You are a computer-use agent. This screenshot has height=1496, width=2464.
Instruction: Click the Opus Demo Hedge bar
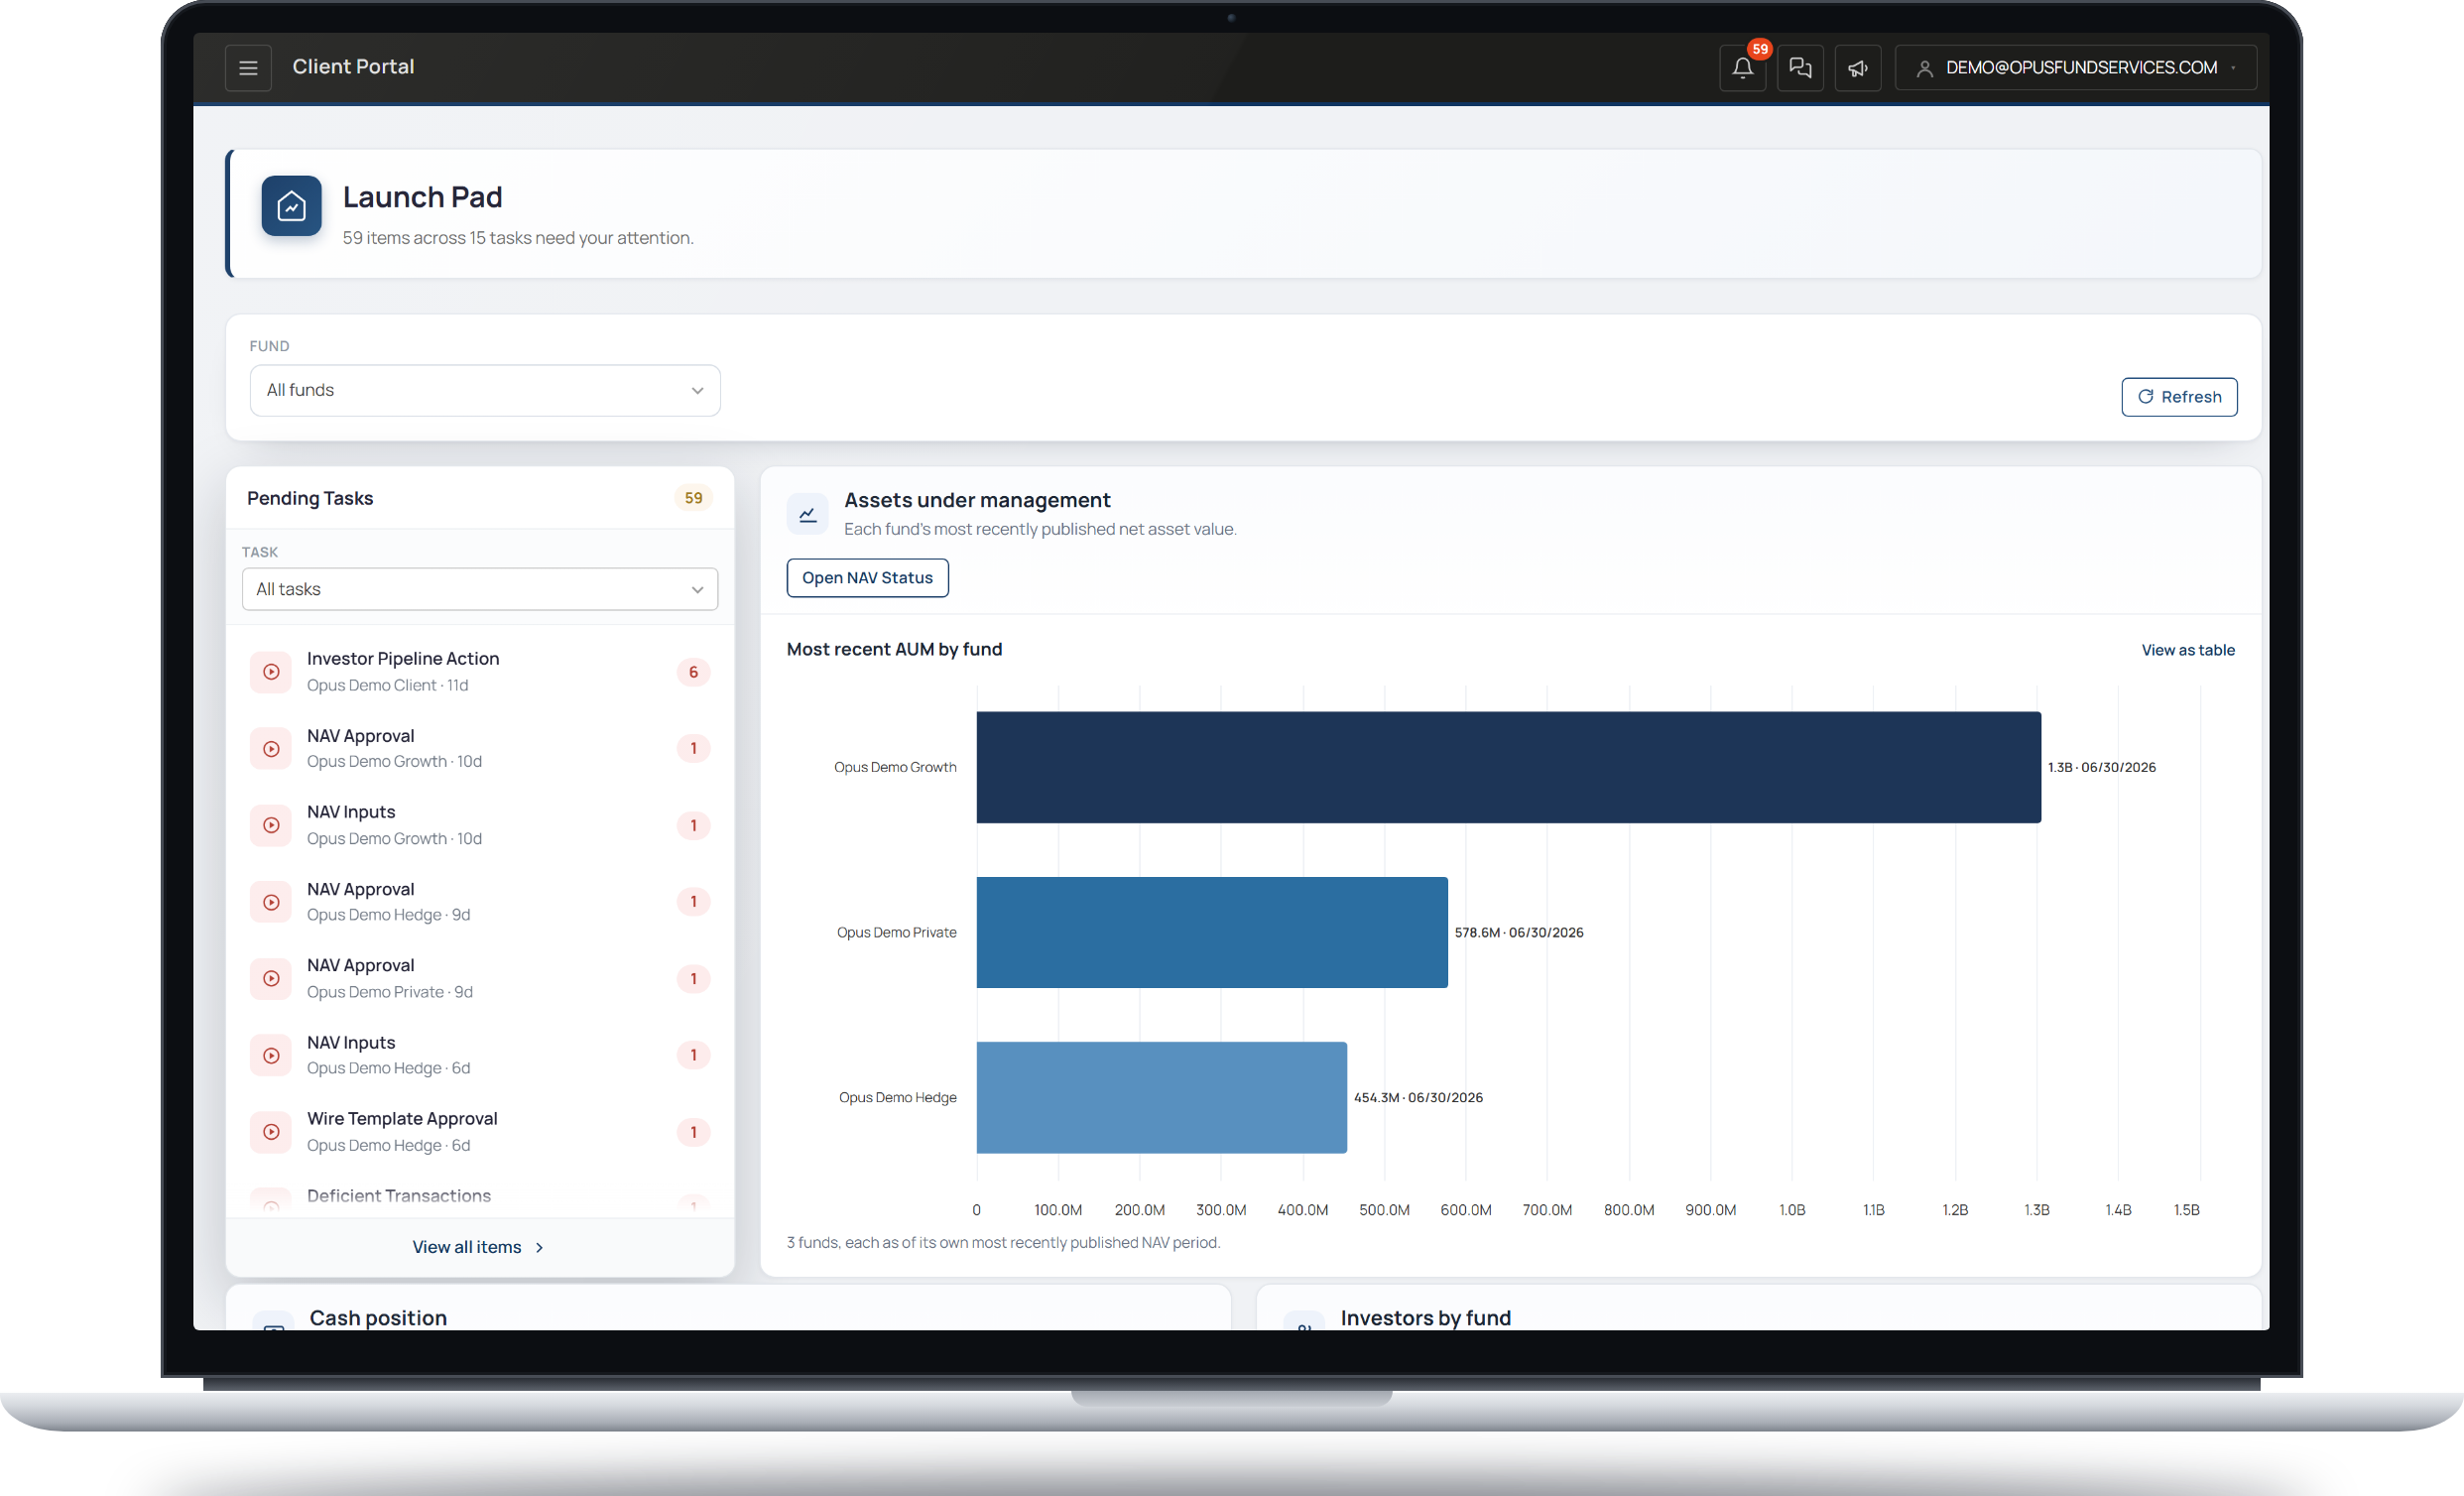(1161, 1097)
